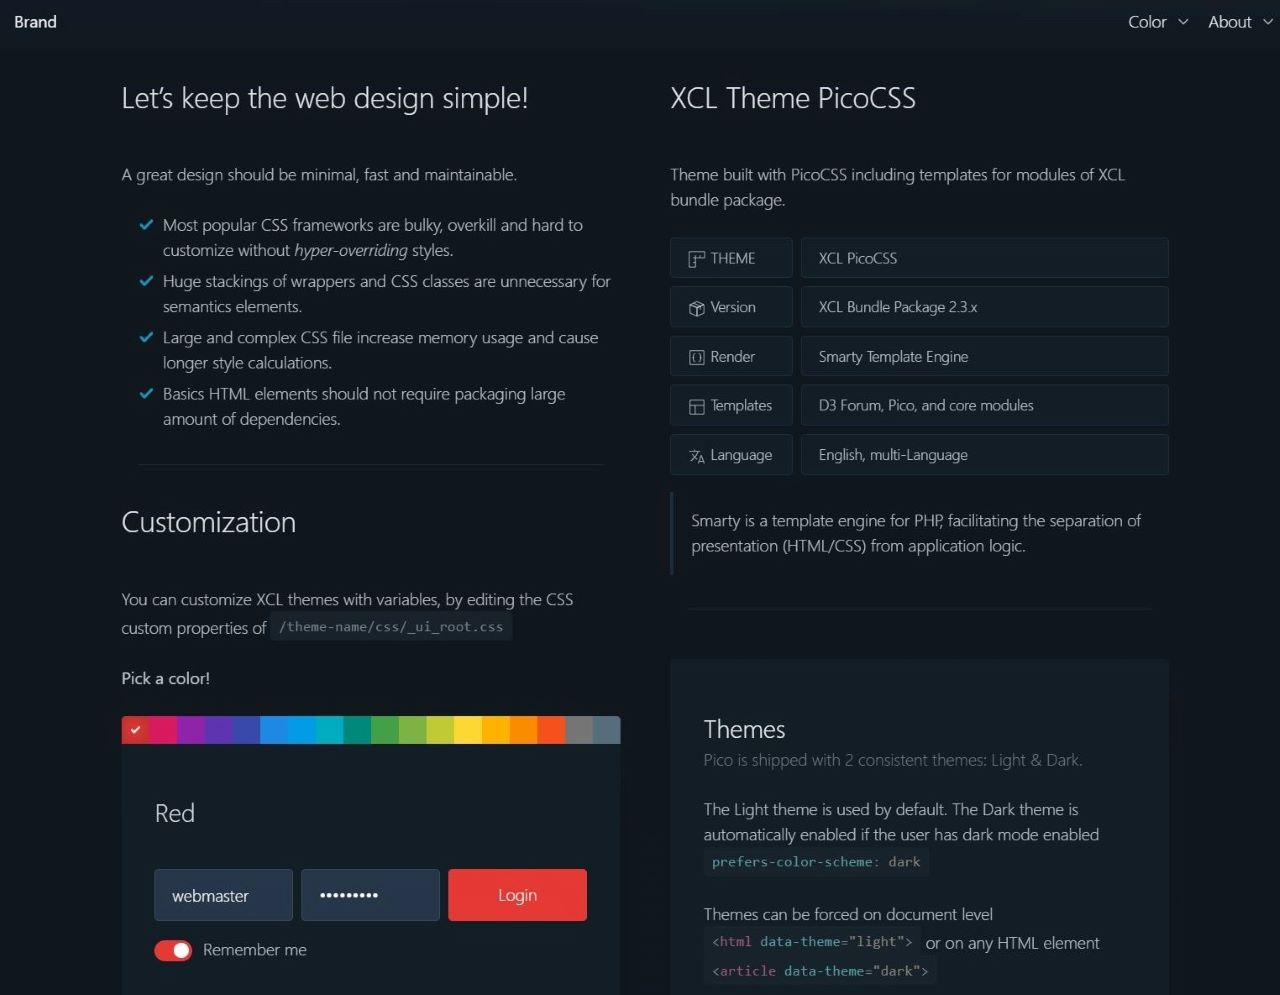Click the Version cube icon
The image size is (1280, 995).
point(697,308)
